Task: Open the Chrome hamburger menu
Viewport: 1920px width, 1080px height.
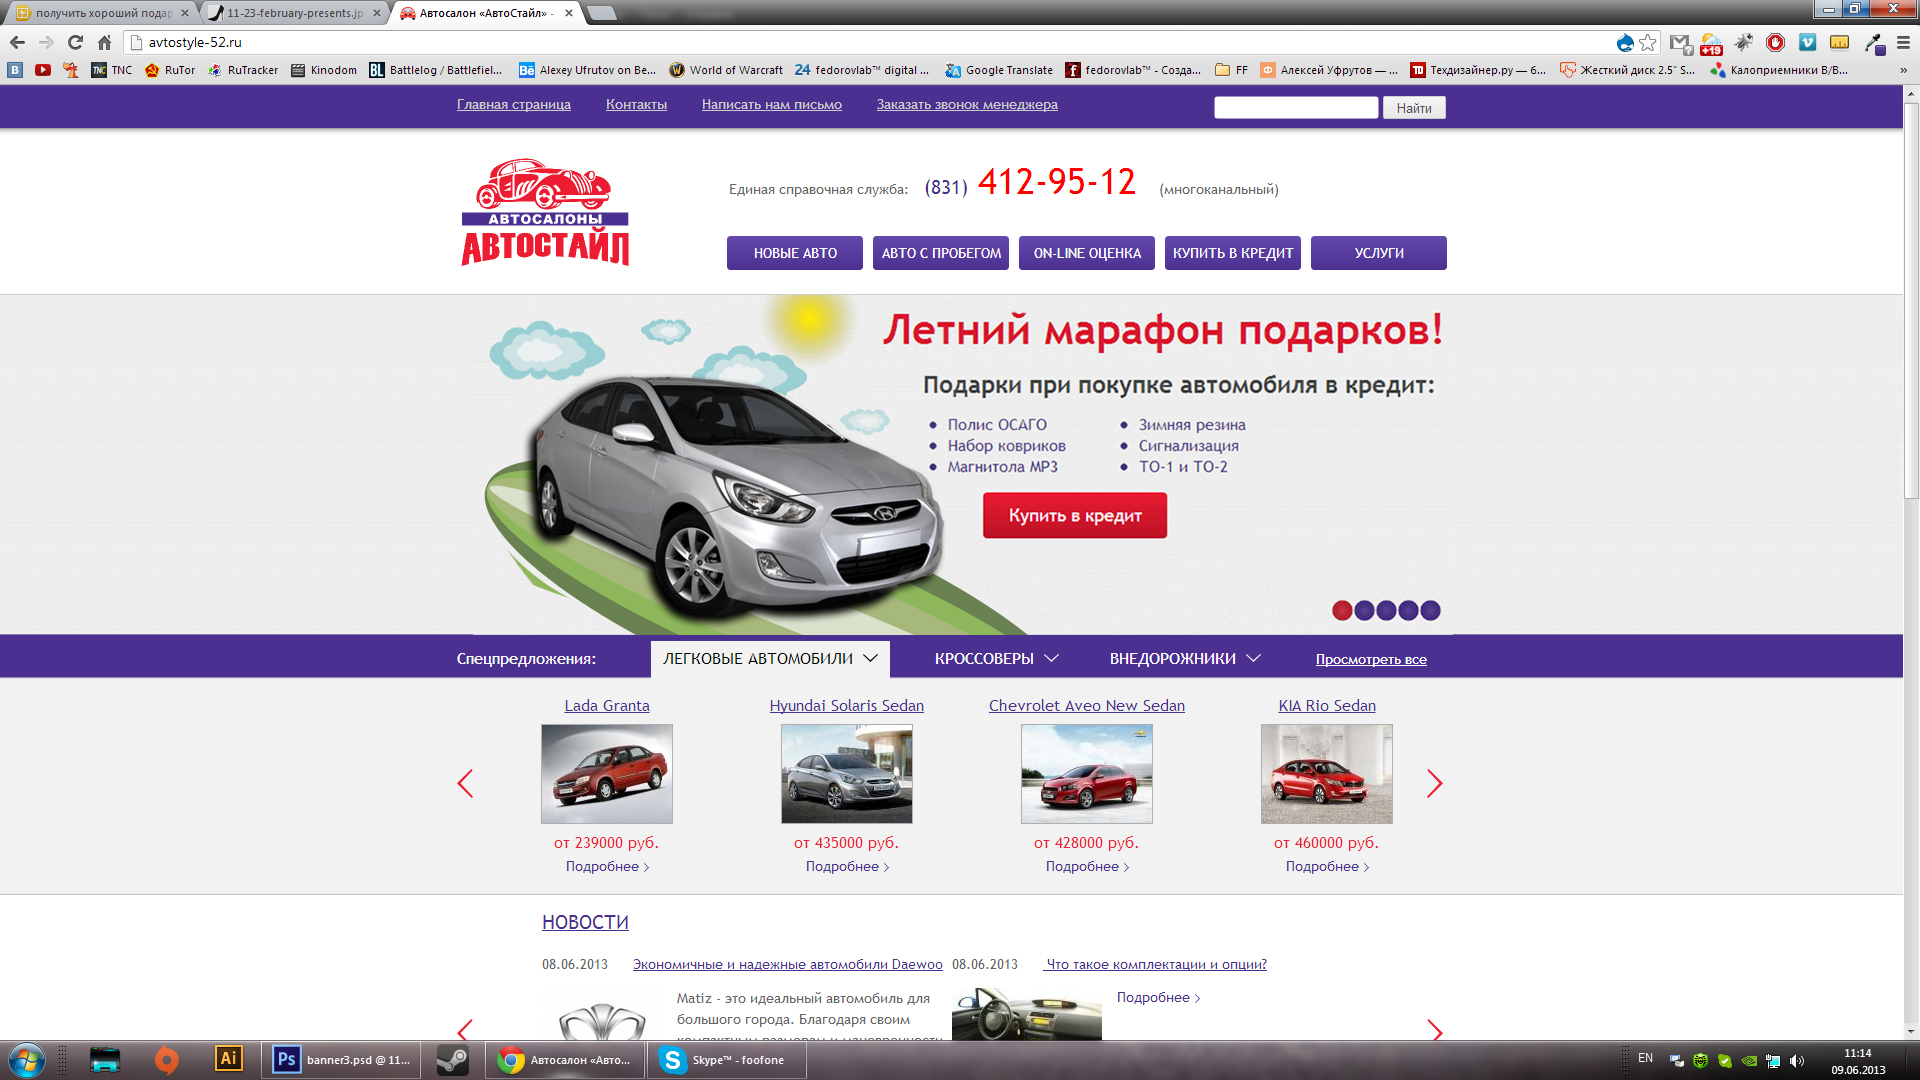Action: [1903, 42]
